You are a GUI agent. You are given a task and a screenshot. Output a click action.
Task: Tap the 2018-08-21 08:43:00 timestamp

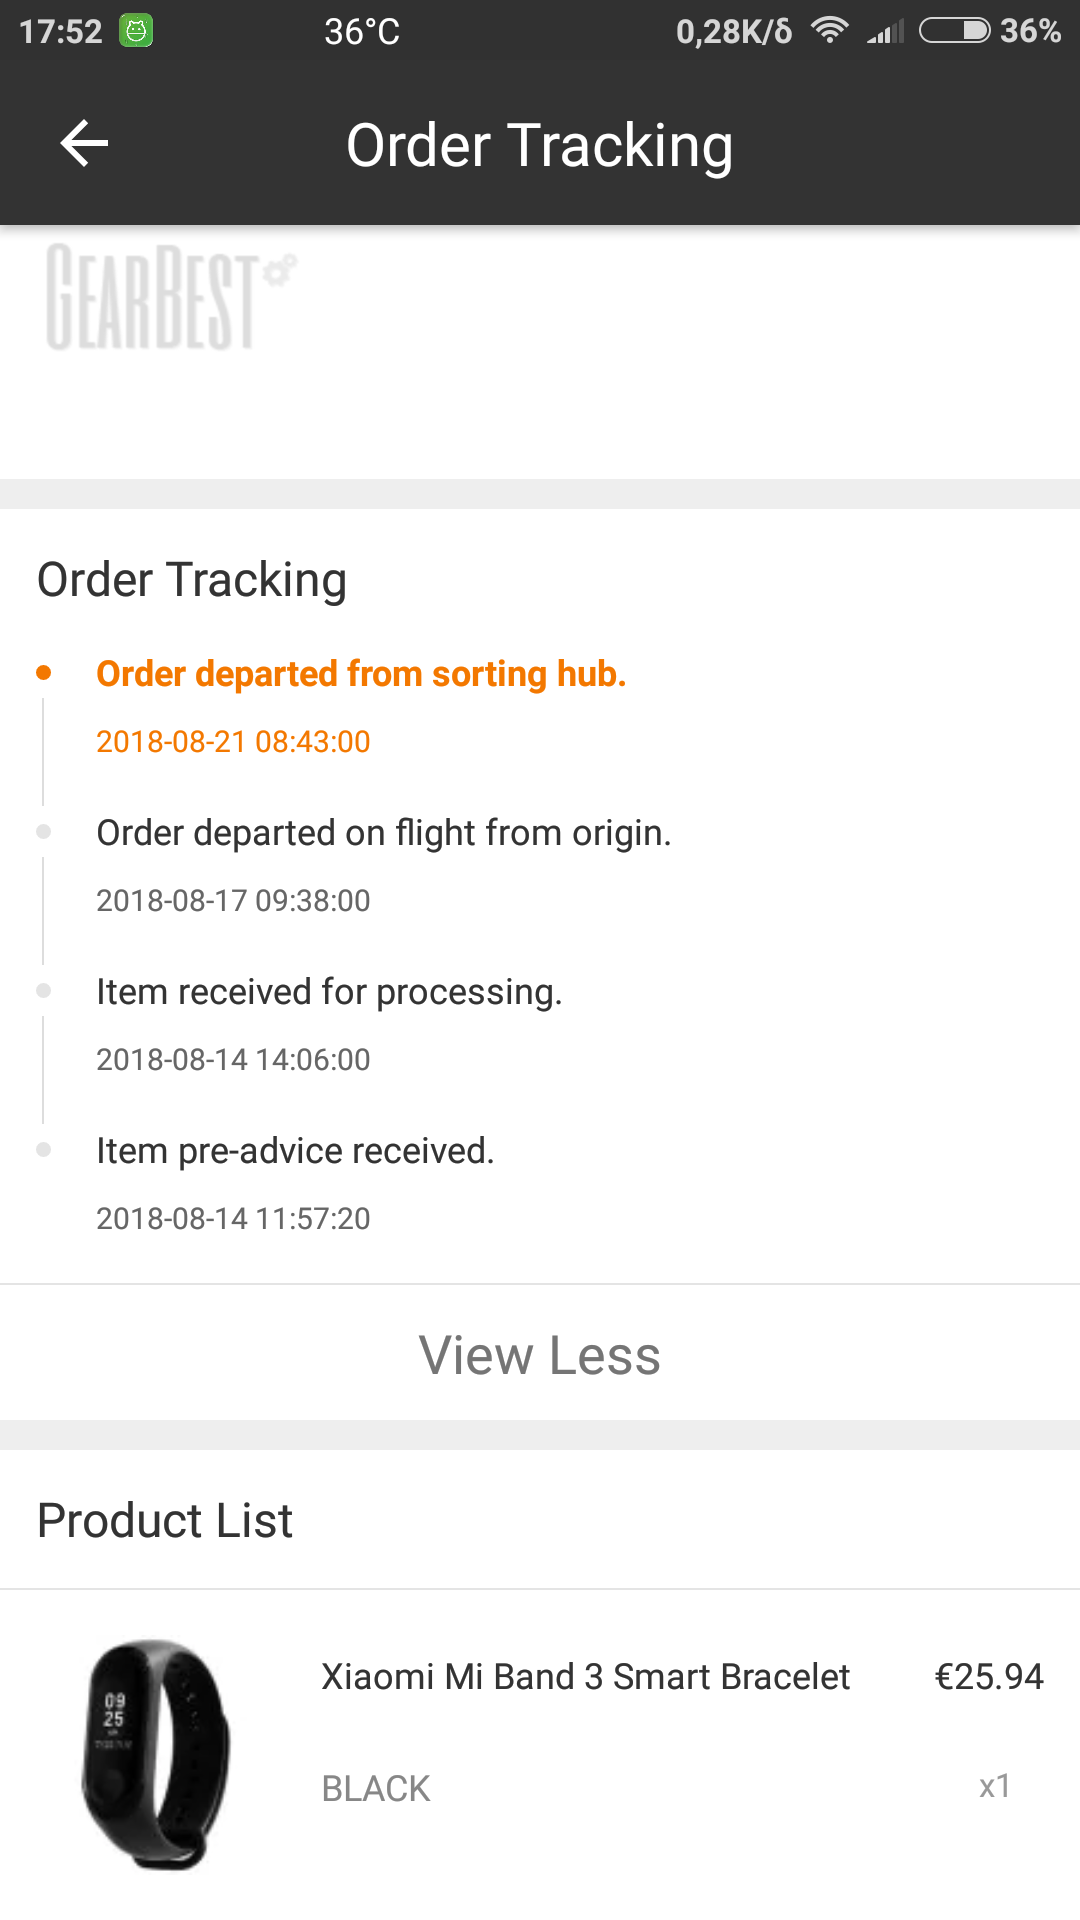click(x=233, y=742)
